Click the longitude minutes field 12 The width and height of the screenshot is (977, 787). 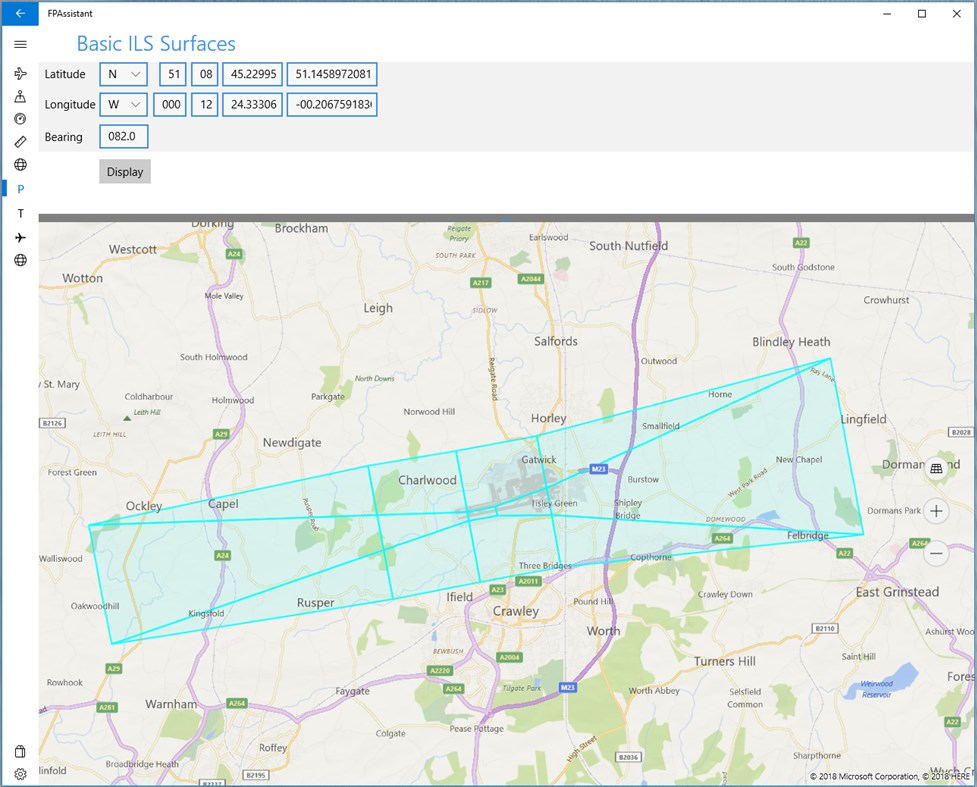tap(206, 105)
